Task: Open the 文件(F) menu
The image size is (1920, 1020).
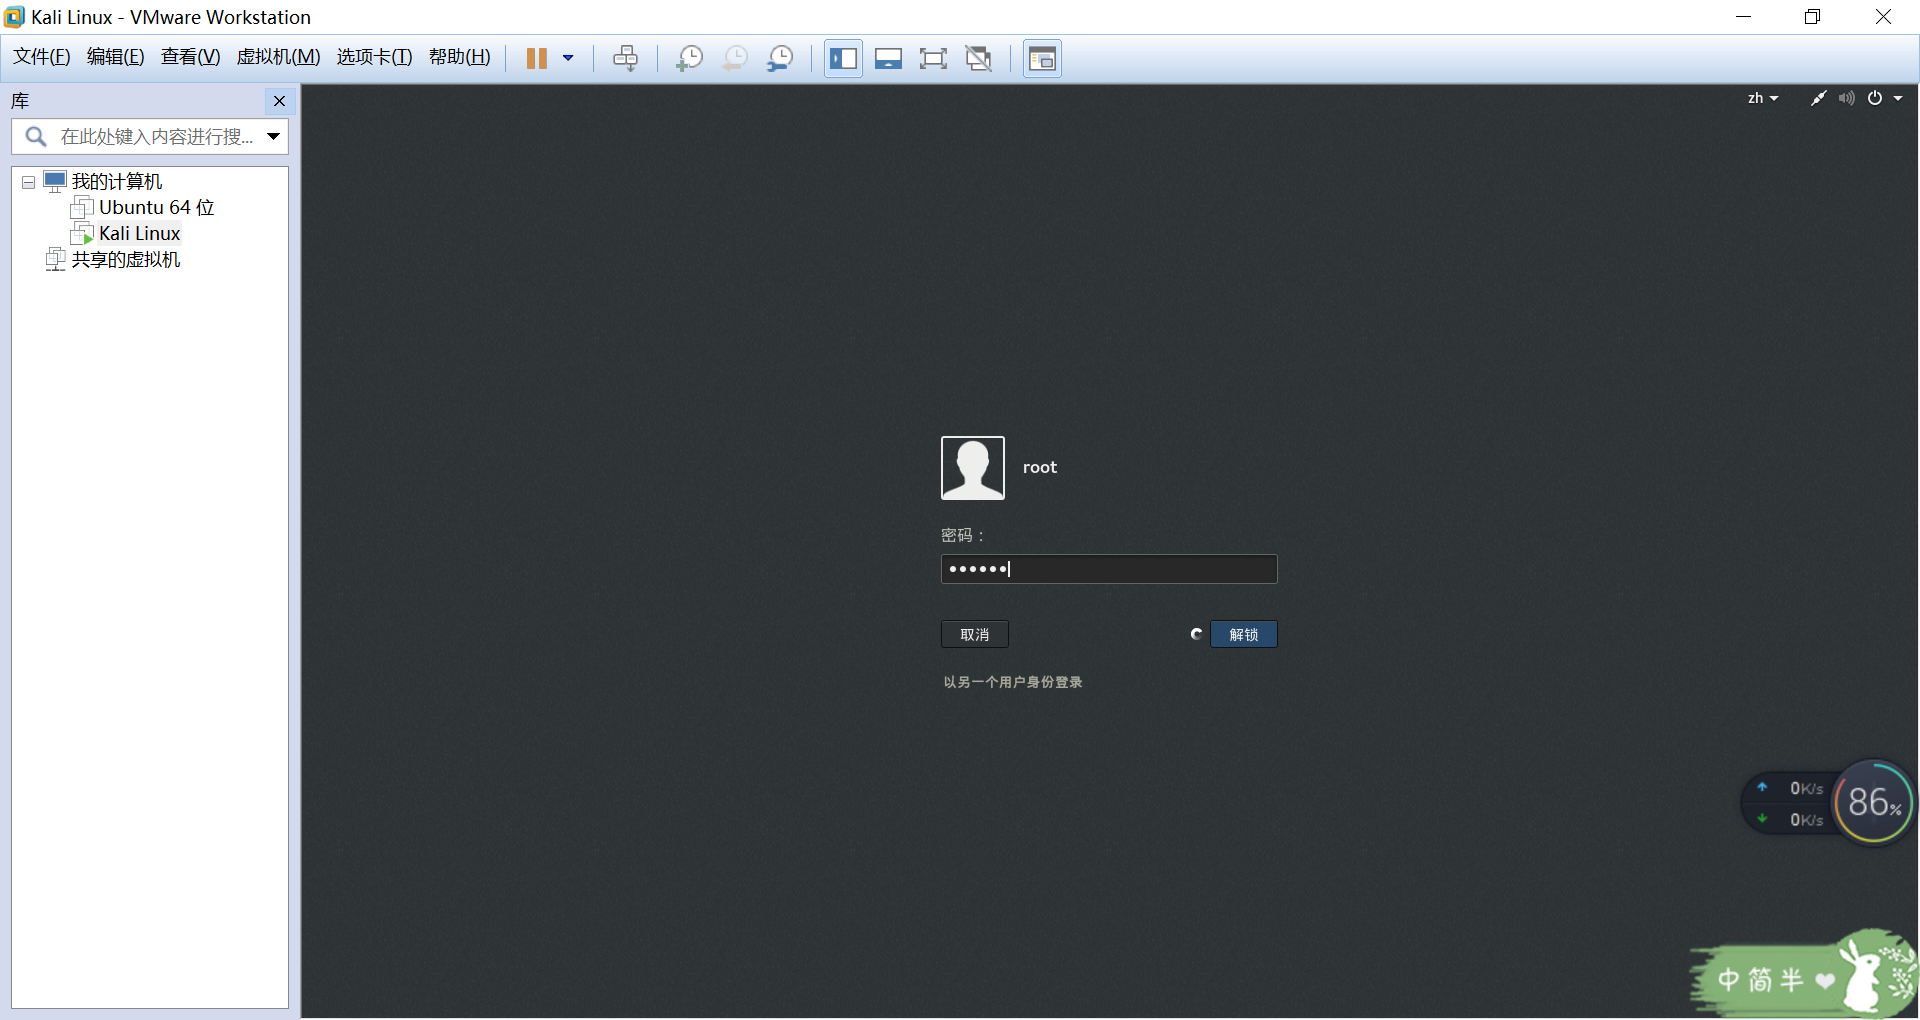Action: click(41, 57)
